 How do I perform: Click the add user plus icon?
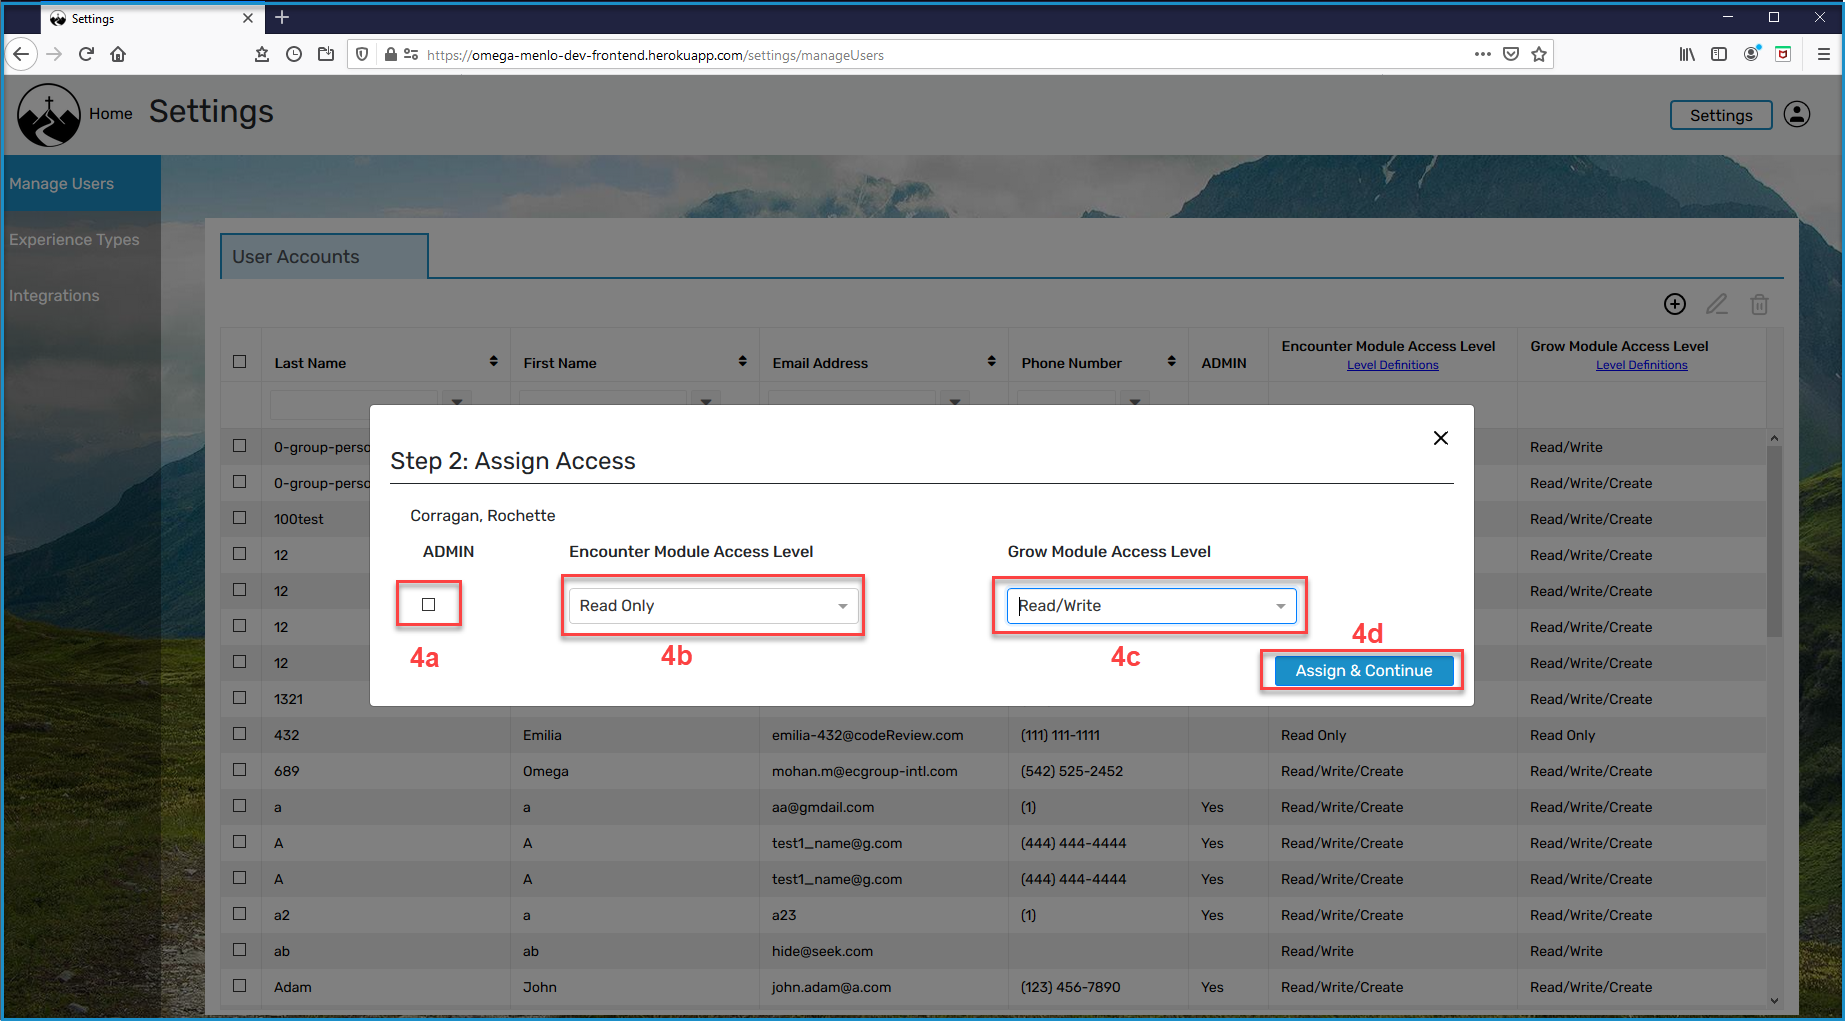coord(1675,304)
